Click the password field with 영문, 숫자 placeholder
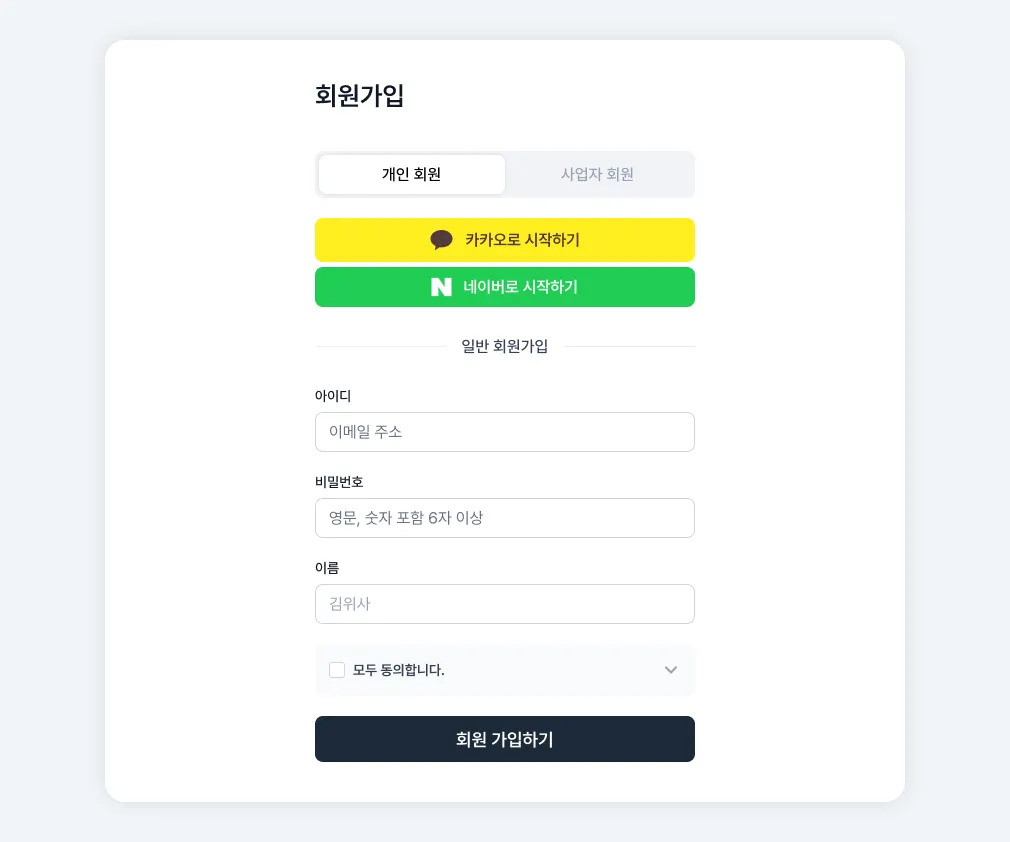Screen dimensions: 1010x842 pos(504,518)
